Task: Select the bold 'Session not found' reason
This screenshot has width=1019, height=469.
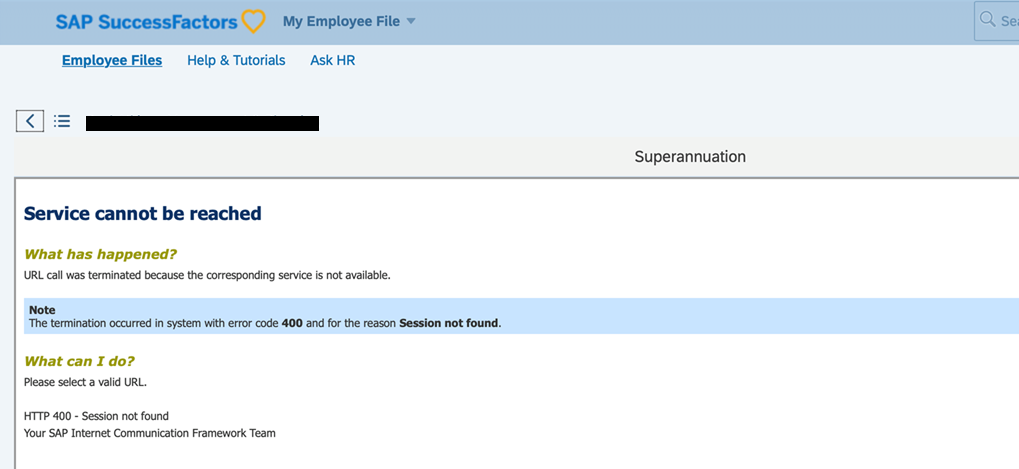Action: click(x=448, y=323)
